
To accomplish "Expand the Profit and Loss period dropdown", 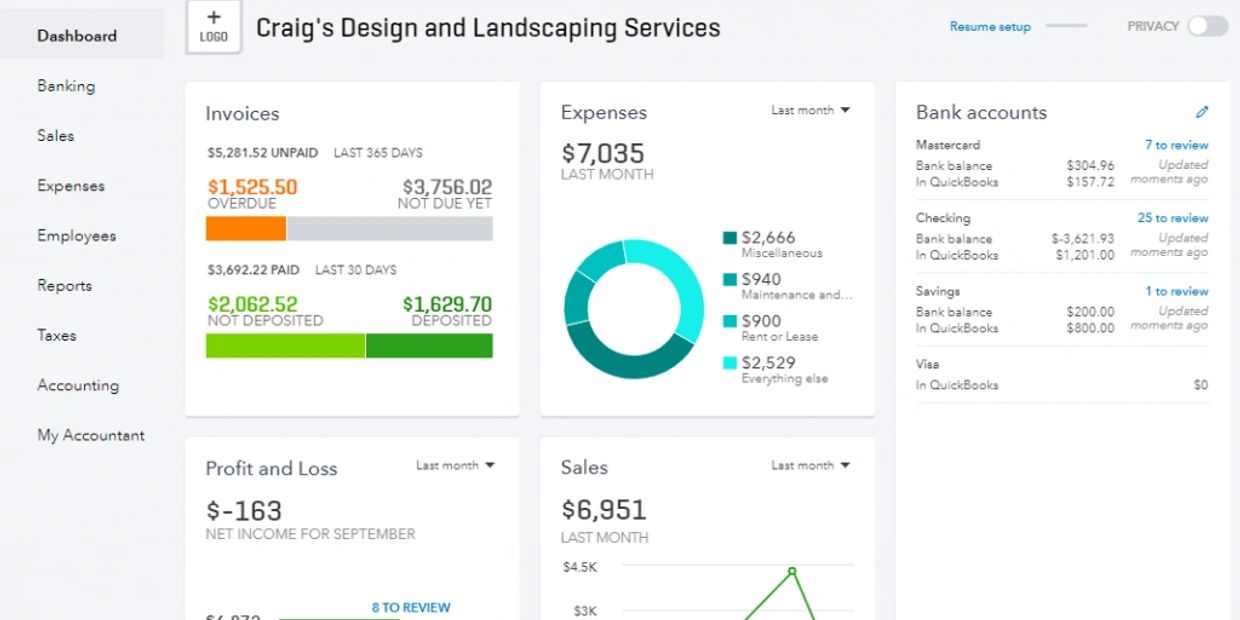I will pos(455,466).
